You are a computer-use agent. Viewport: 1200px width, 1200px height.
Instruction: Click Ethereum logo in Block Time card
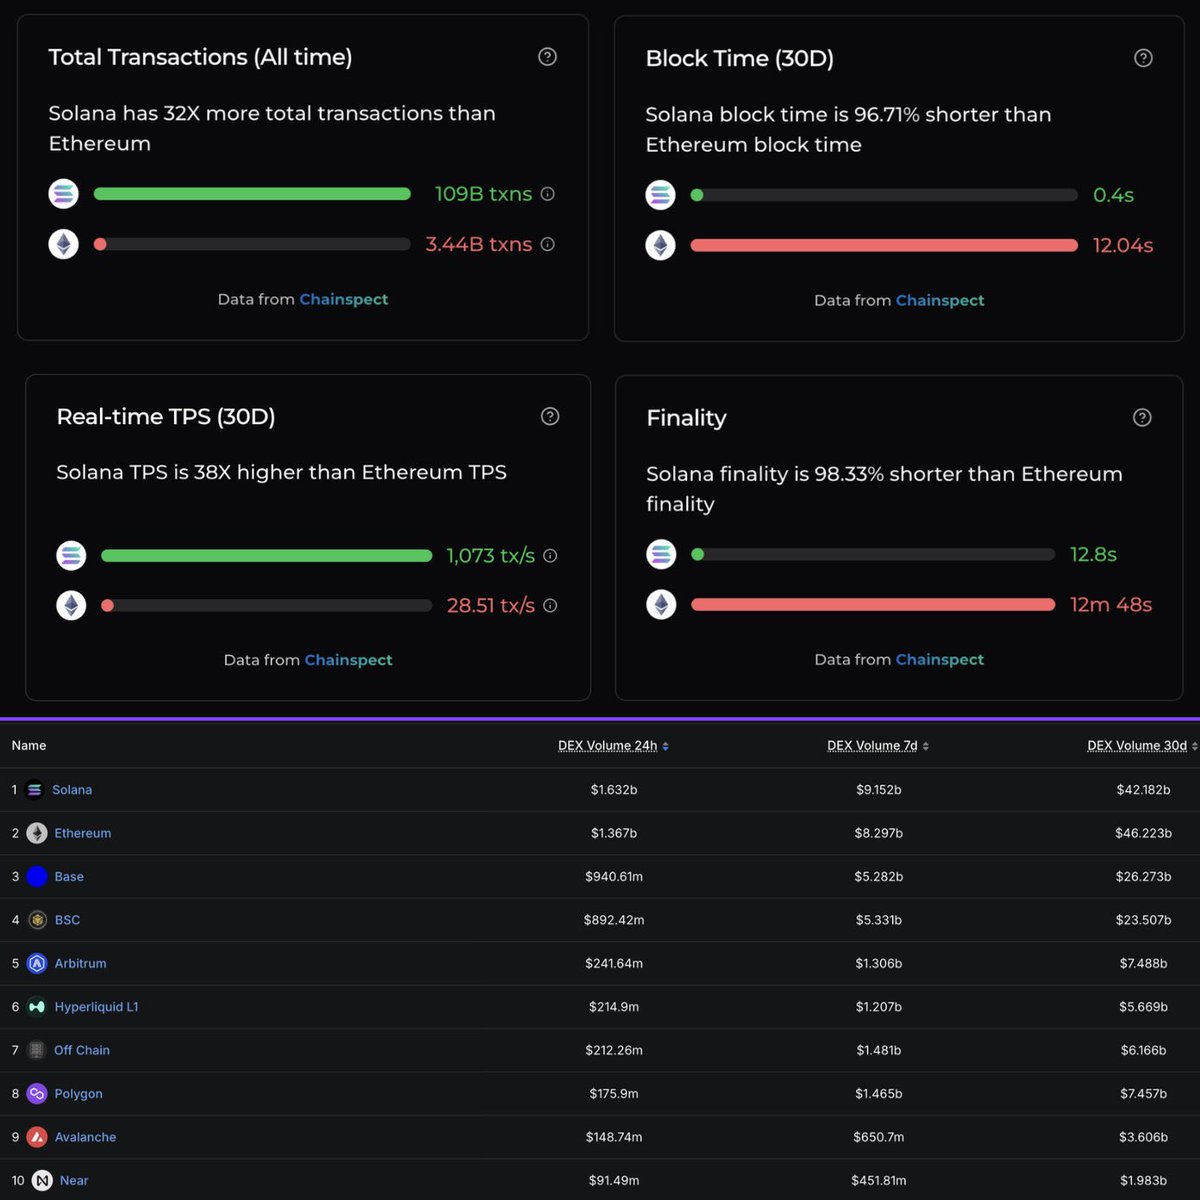click(x=660, y=245)
